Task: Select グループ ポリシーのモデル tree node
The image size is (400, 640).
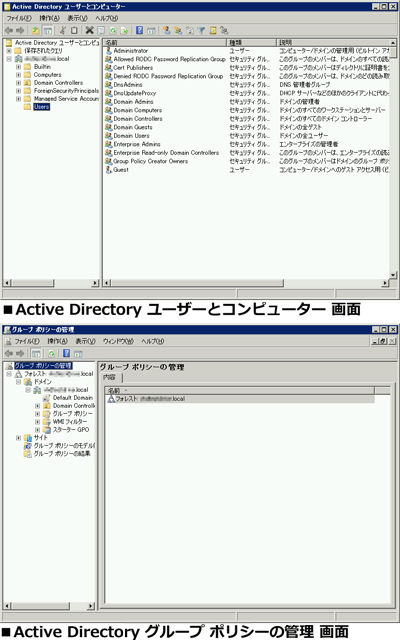Action: click(64, 446)
